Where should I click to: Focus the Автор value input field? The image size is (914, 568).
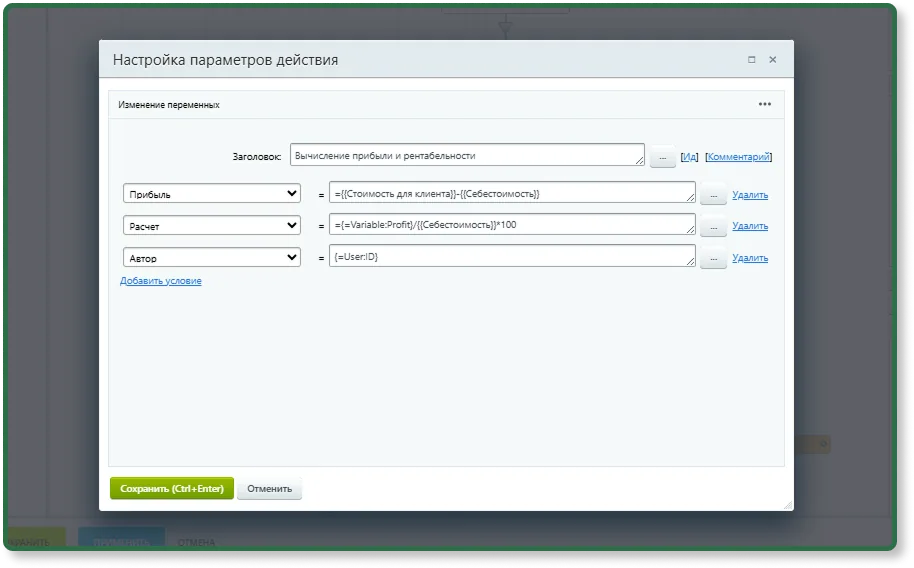[x=512, y=256]
